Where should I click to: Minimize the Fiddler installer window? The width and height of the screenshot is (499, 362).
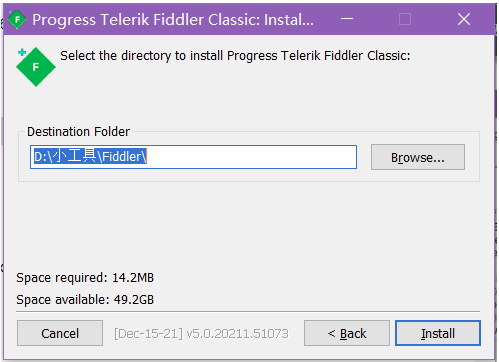pyautogui.click(x=347, y=19)
